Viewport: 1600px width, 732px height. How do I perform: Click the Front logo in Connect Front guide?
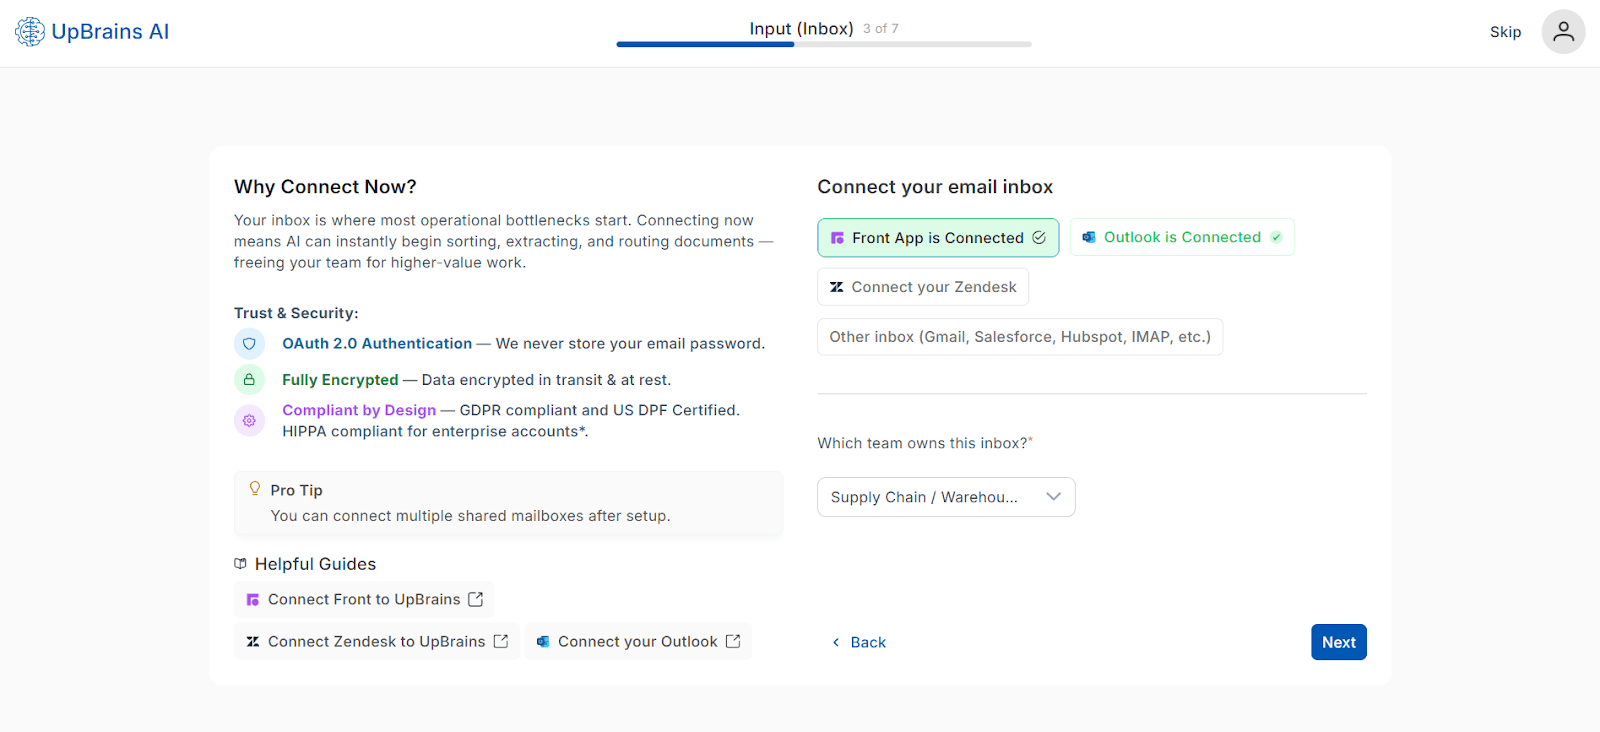253,600
